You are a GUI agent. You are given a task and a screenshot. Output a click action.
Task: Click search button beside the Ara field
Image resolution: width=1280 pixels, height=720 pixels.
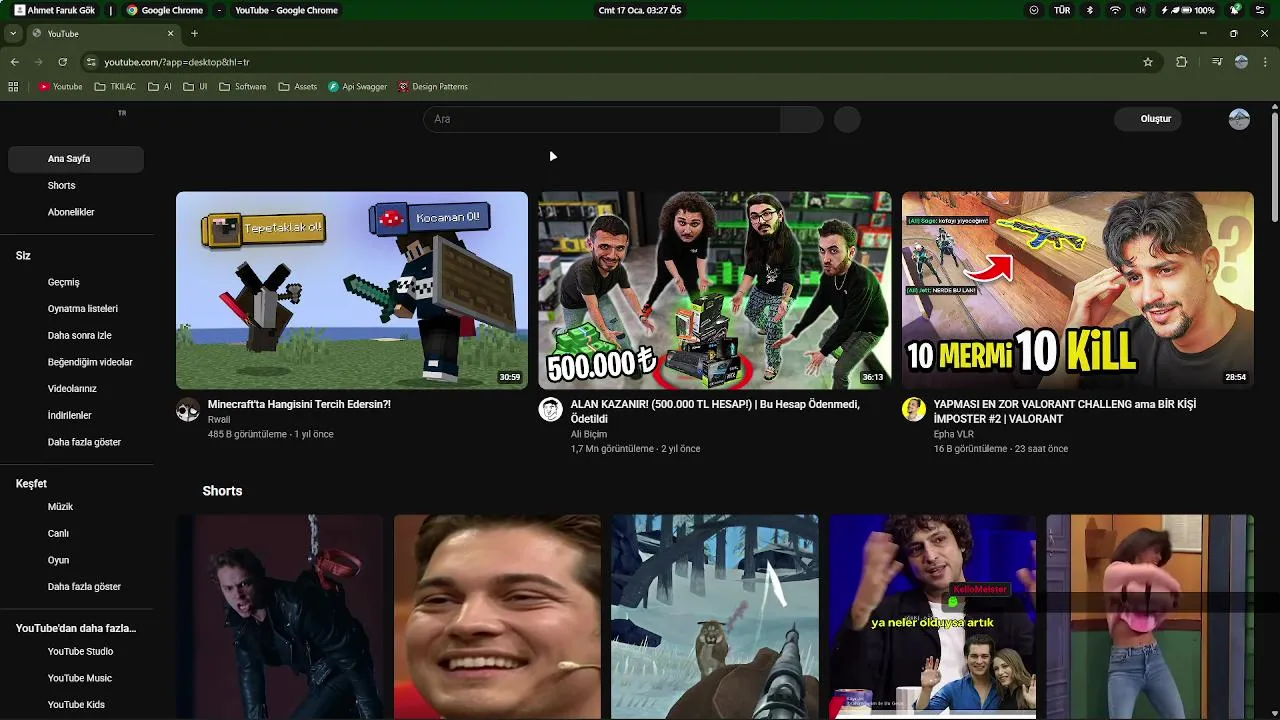pos(801,119)
